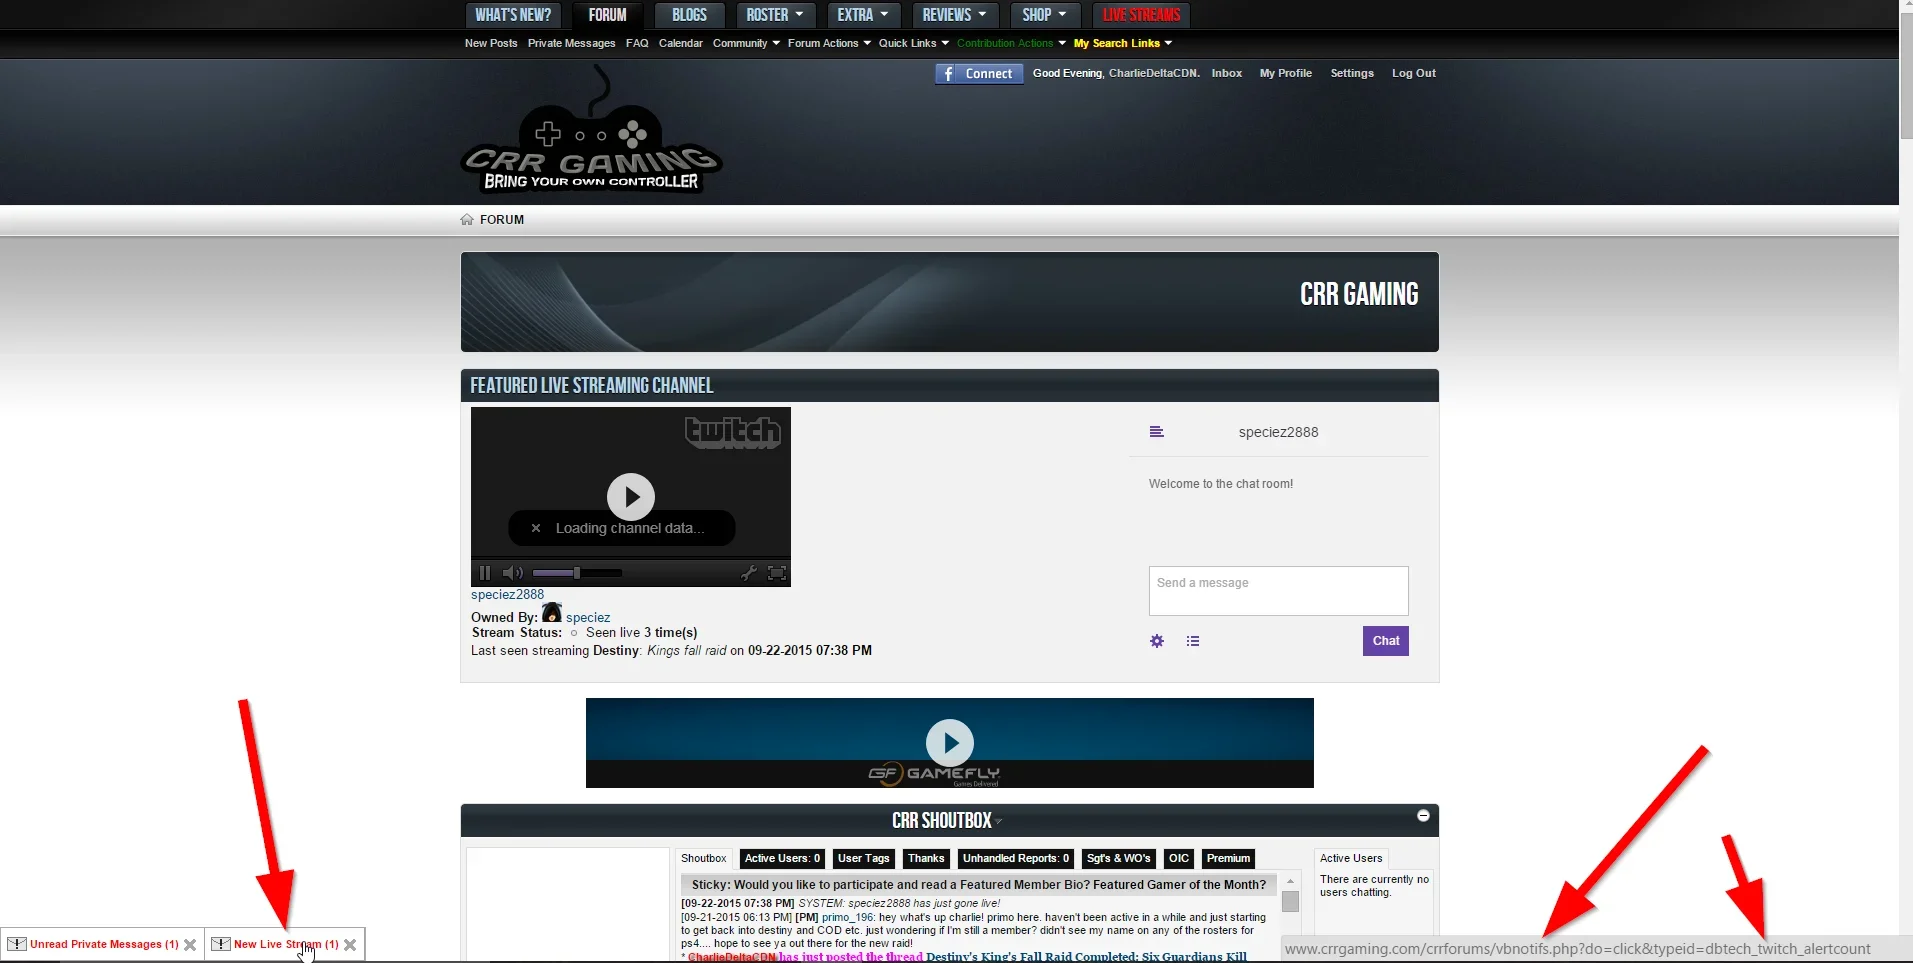Expand the Reviews dropdown menu
Screen dimensions: 1913x963
tap(954, 15)
